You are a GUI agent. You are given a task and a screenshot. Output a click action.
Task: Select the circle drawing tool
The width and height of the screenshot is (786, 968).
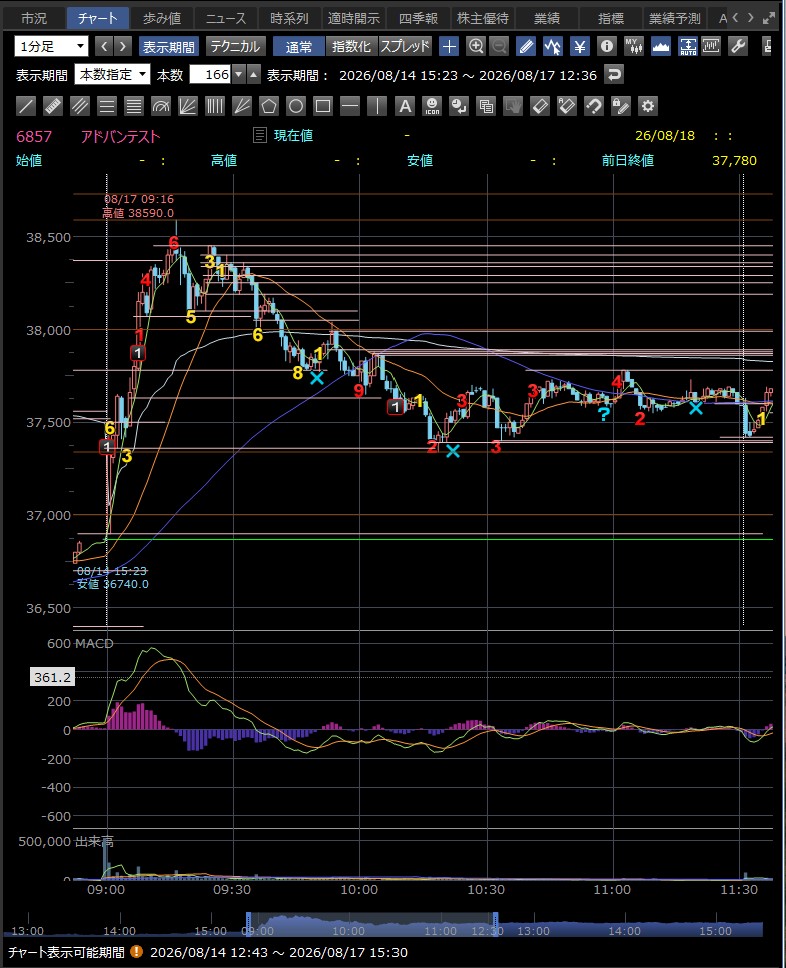pos(296,106)
